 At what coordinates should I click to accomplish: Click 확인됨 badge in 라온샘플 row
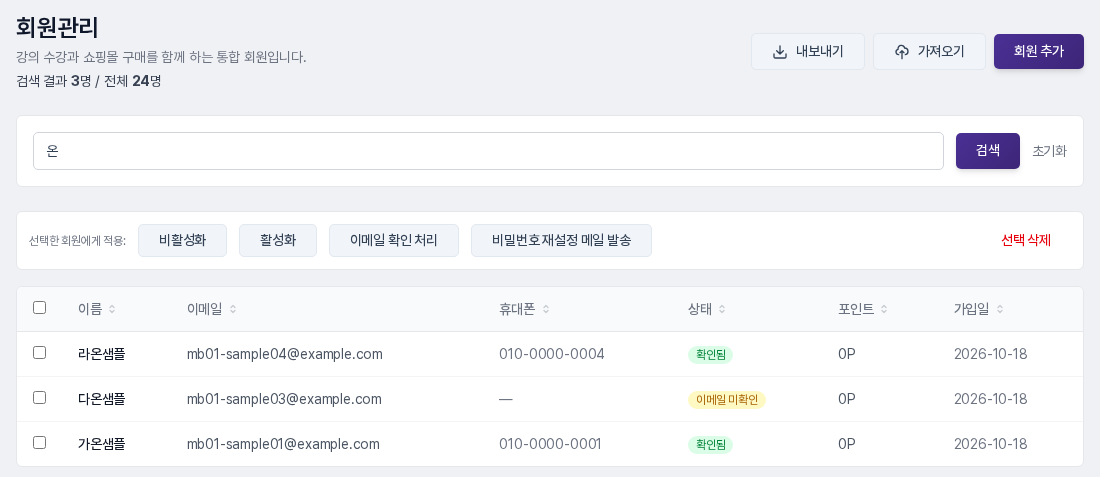pyautogui.click(x=710, y=355)
